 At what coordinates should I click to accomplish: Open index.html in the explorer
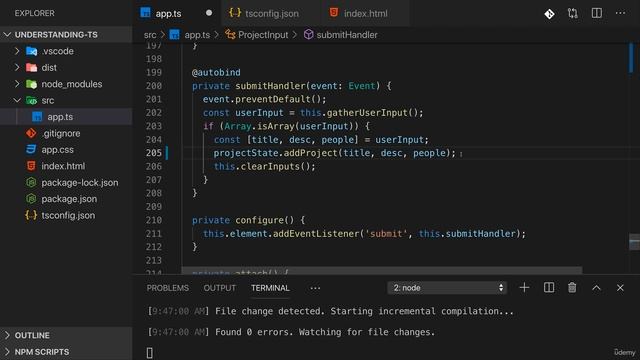(x=66, y=166)
